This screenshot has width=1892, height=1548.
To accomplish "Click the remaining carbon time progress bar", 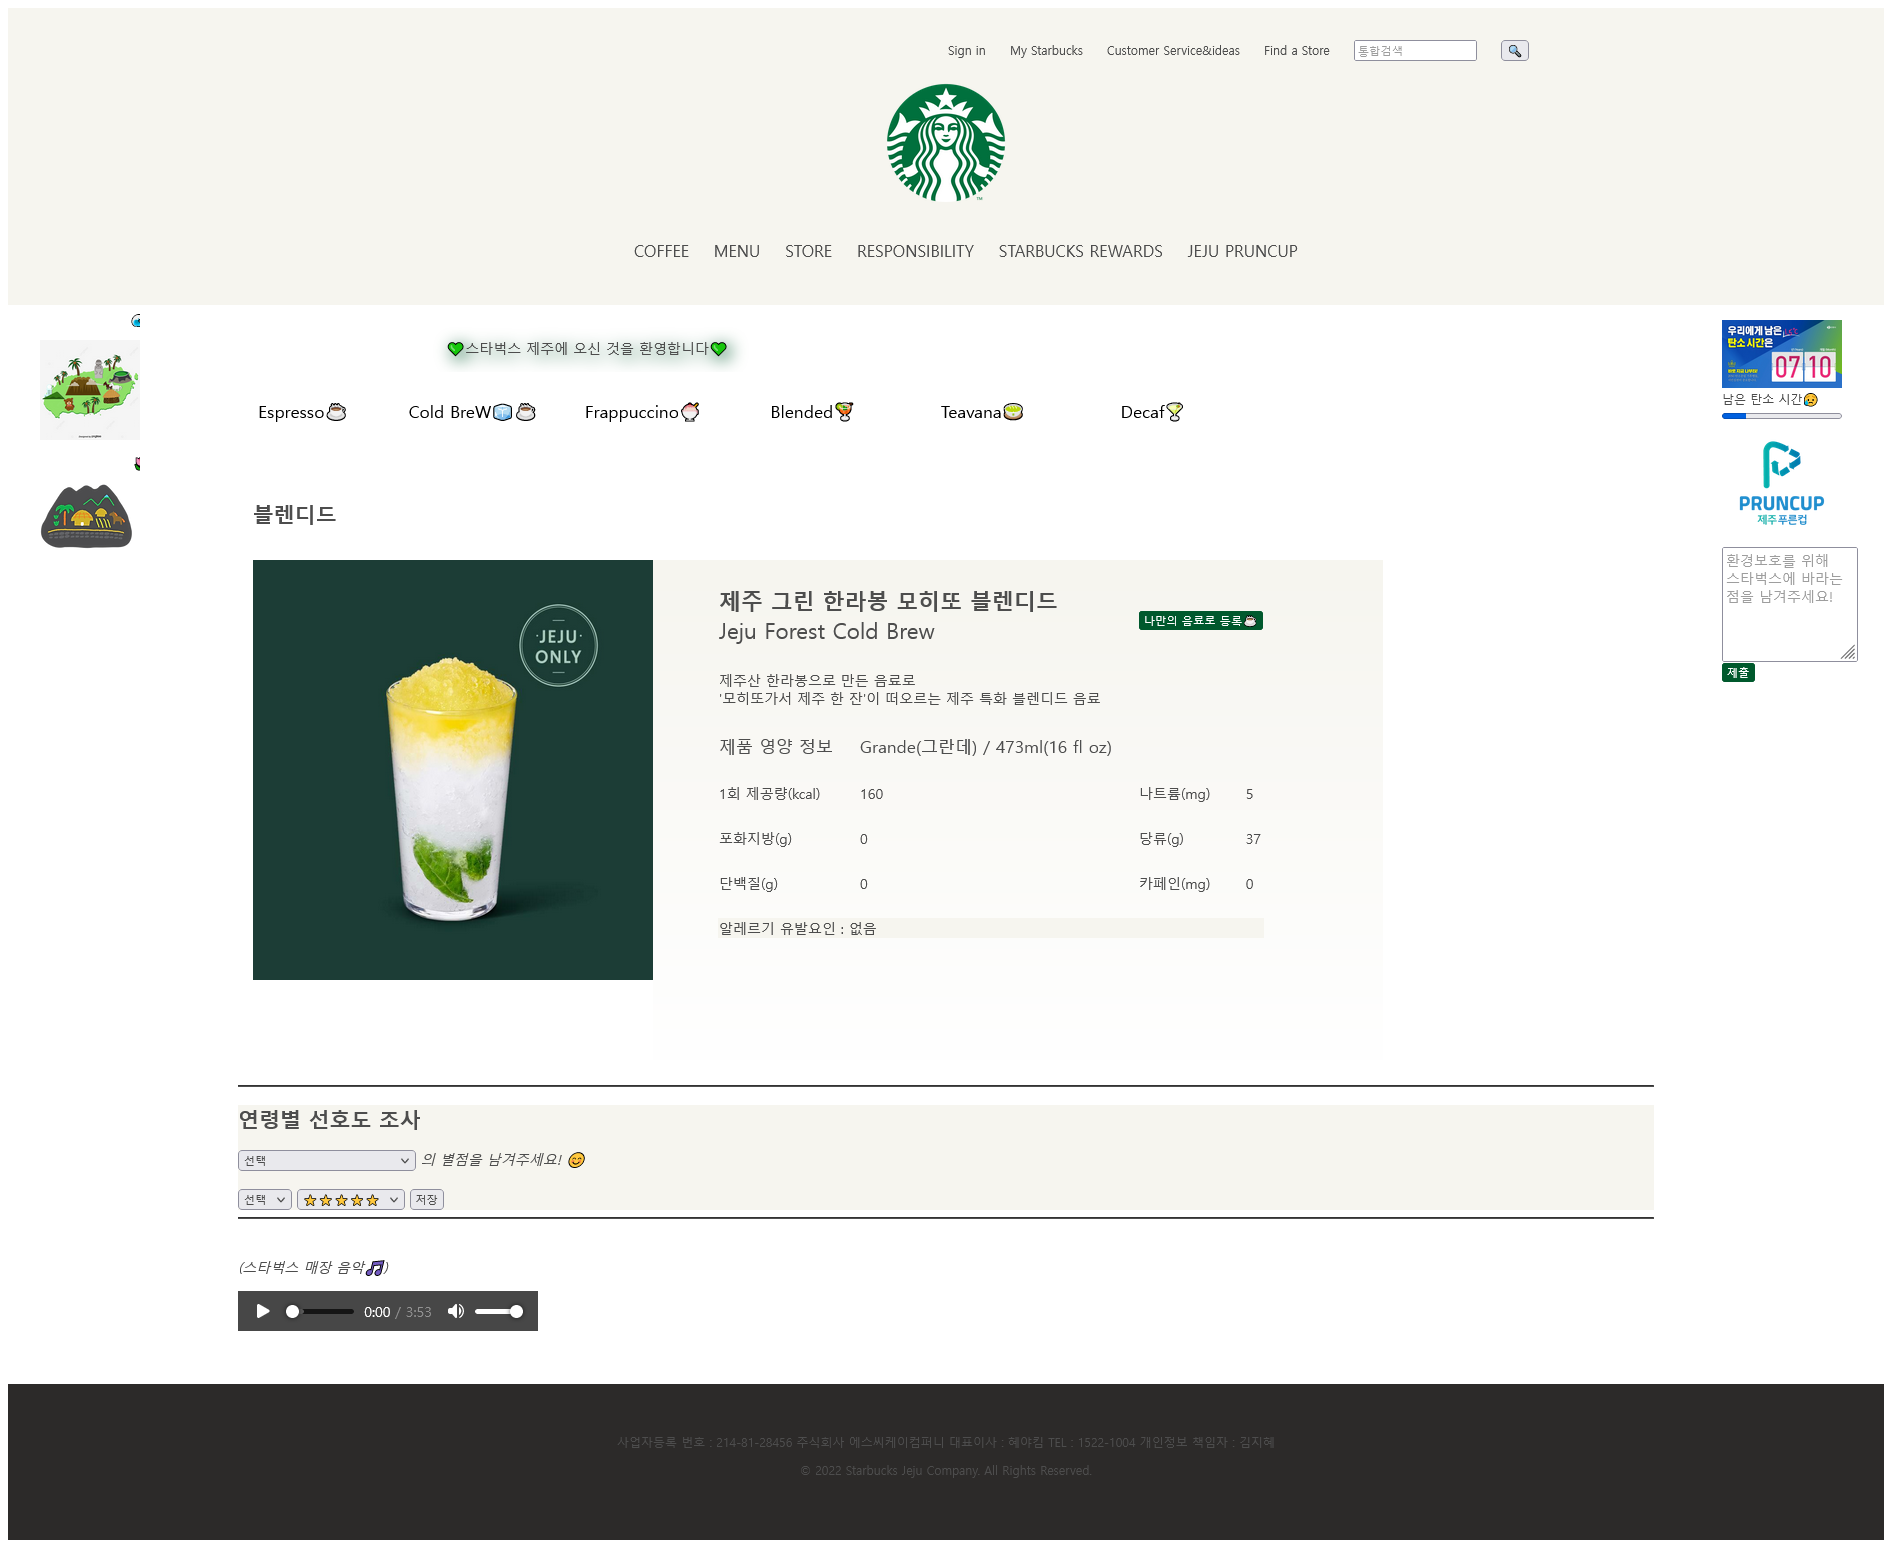I will [1781, 416].
